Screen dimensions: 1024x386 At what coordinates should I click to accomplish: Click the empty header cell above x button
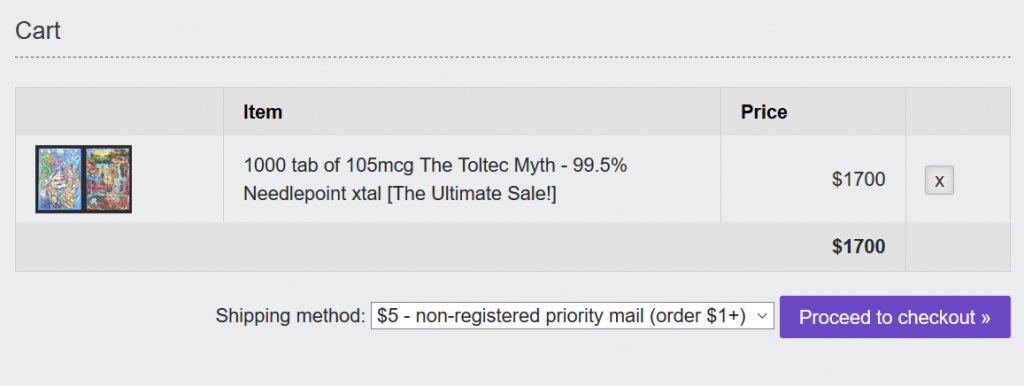click(x=957, y=112)
